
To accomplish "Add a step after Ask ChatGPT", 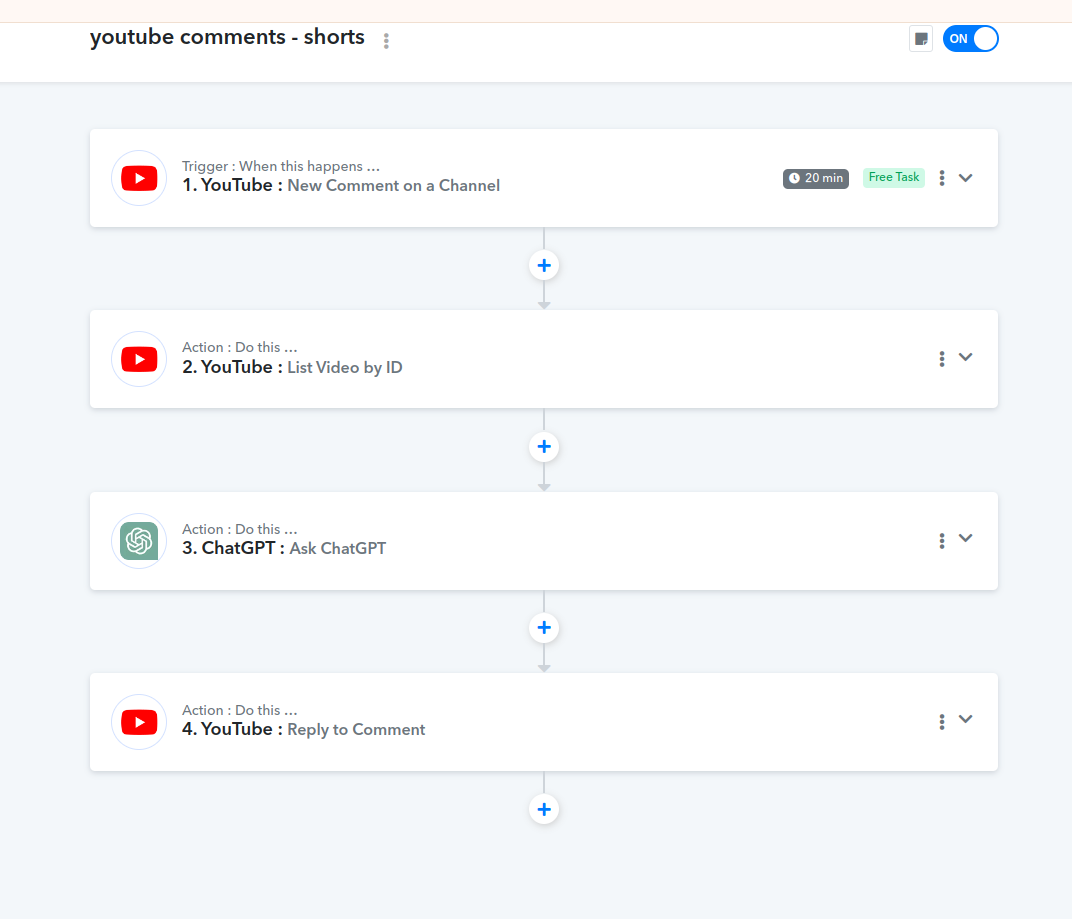I will pos(544,628).
